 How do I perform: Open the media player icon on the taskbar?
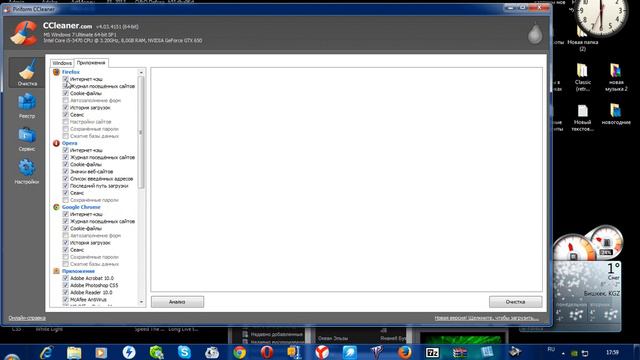click(101, 352)
